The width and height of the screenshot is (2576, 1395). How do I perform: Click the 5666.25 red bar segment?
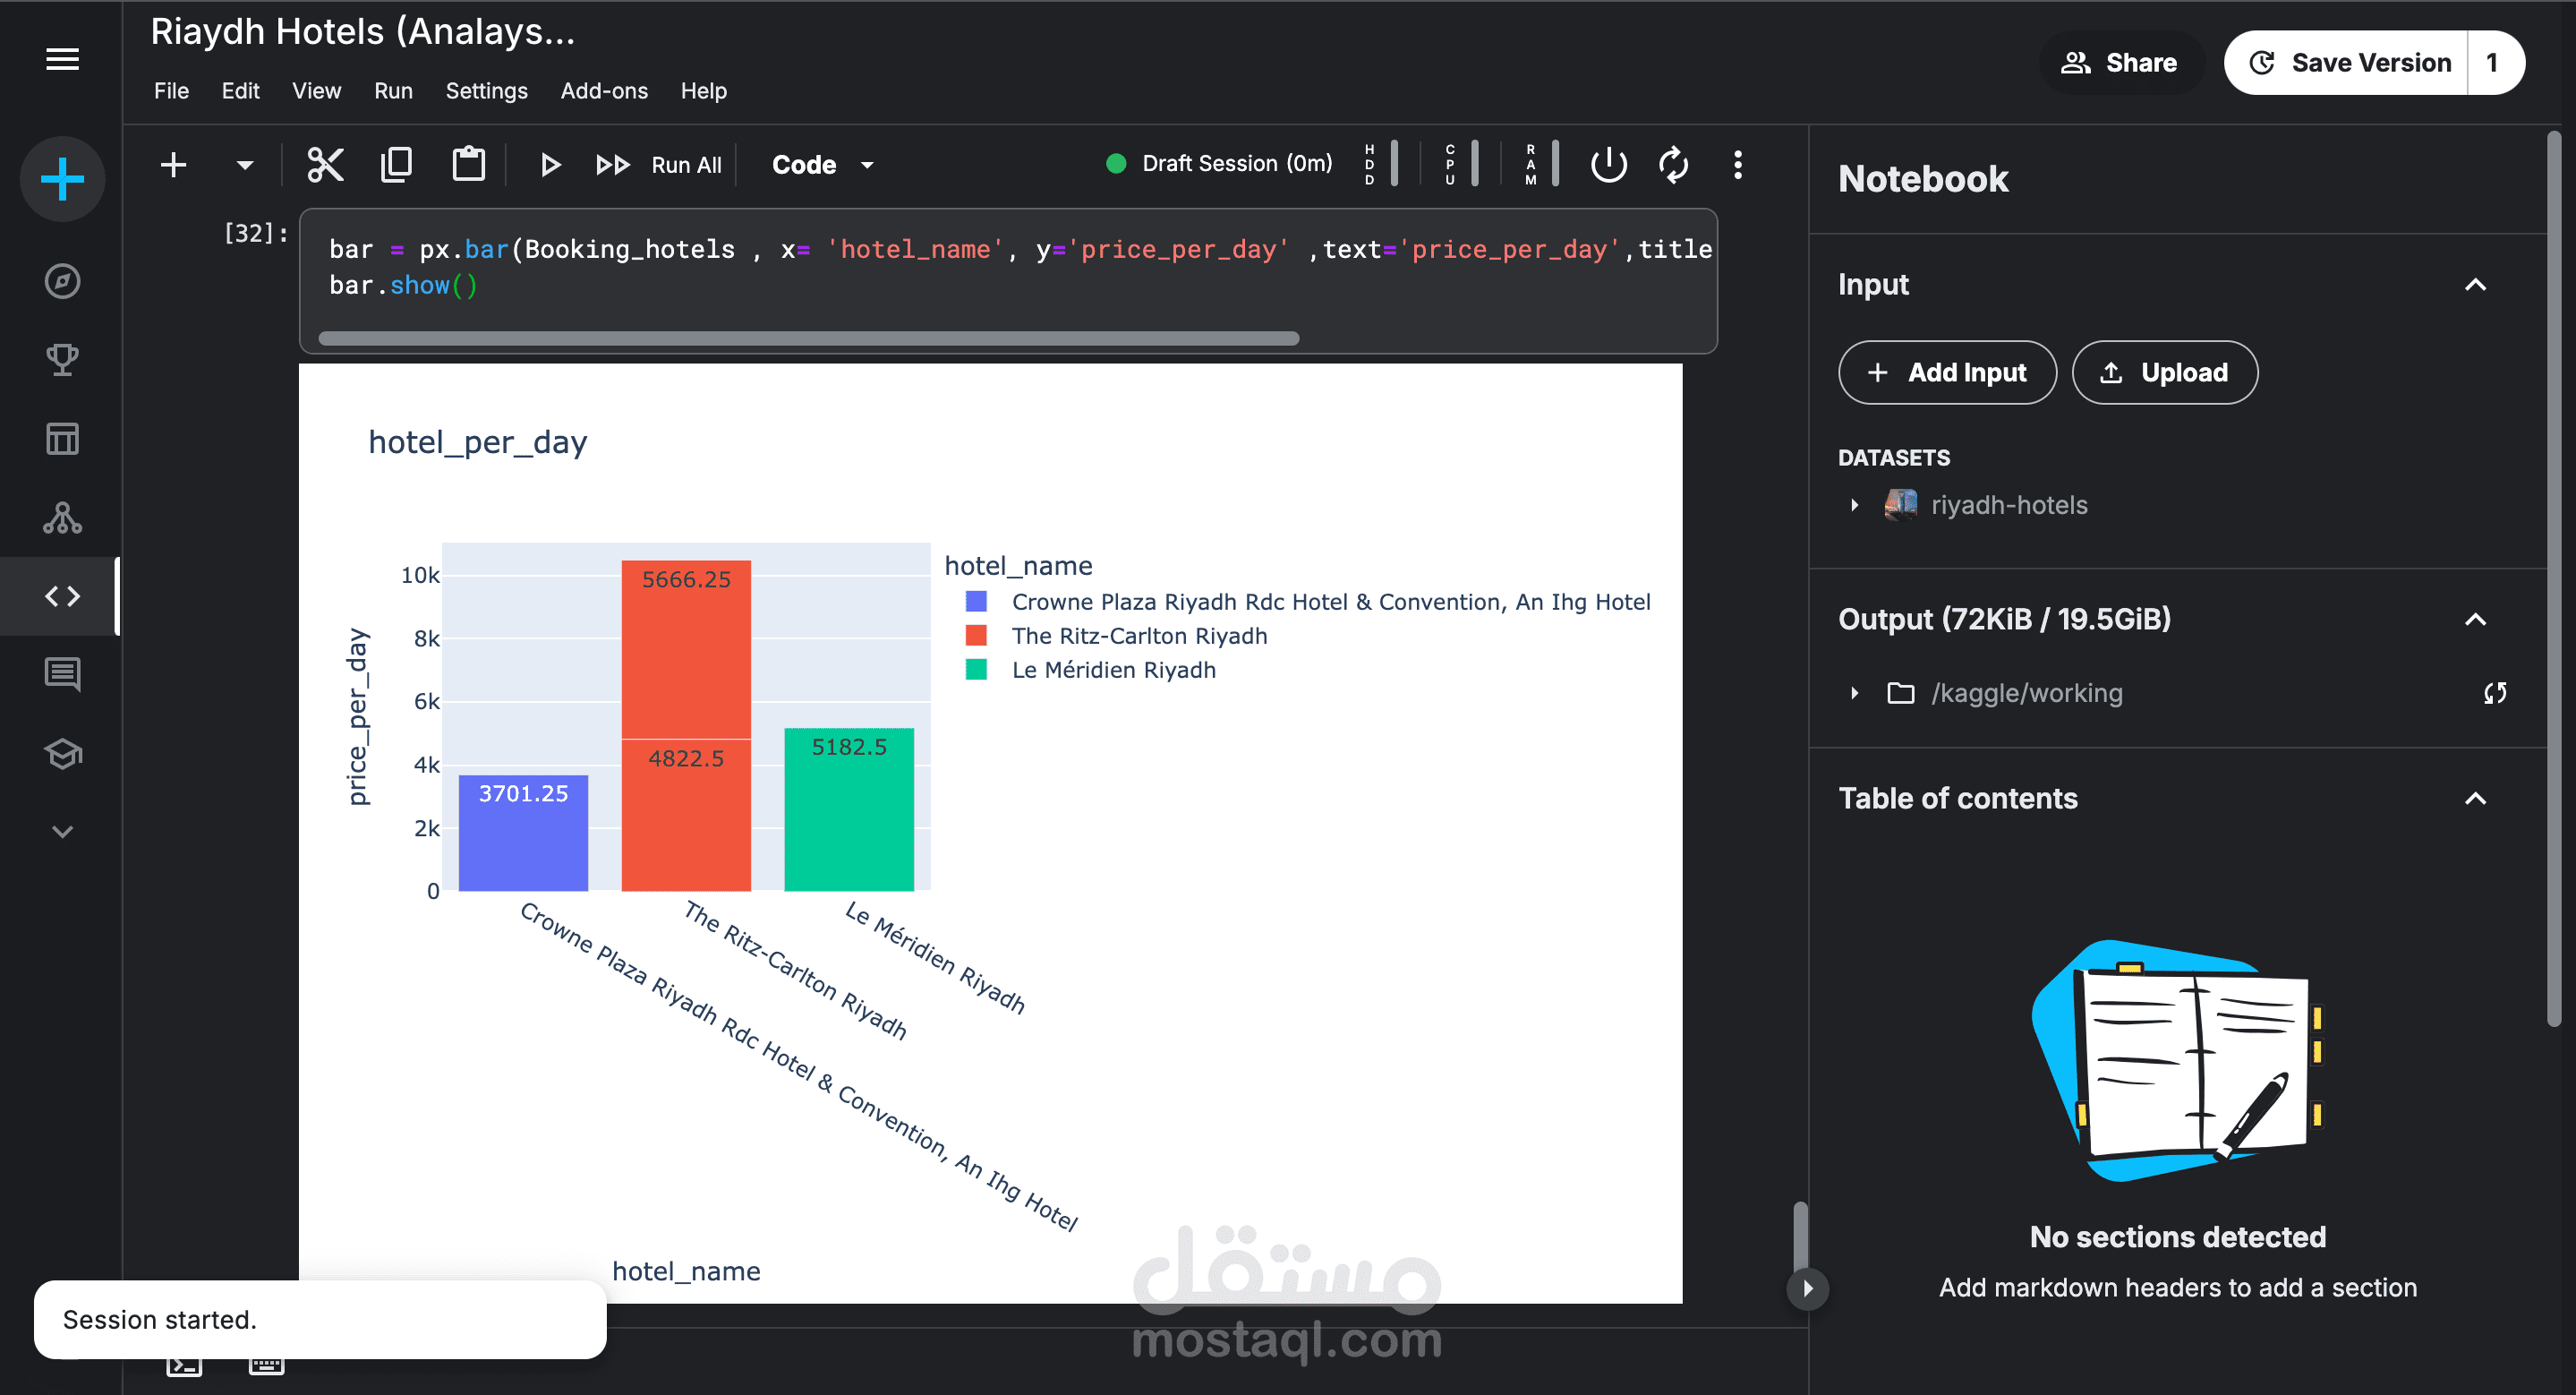[686, 650]
